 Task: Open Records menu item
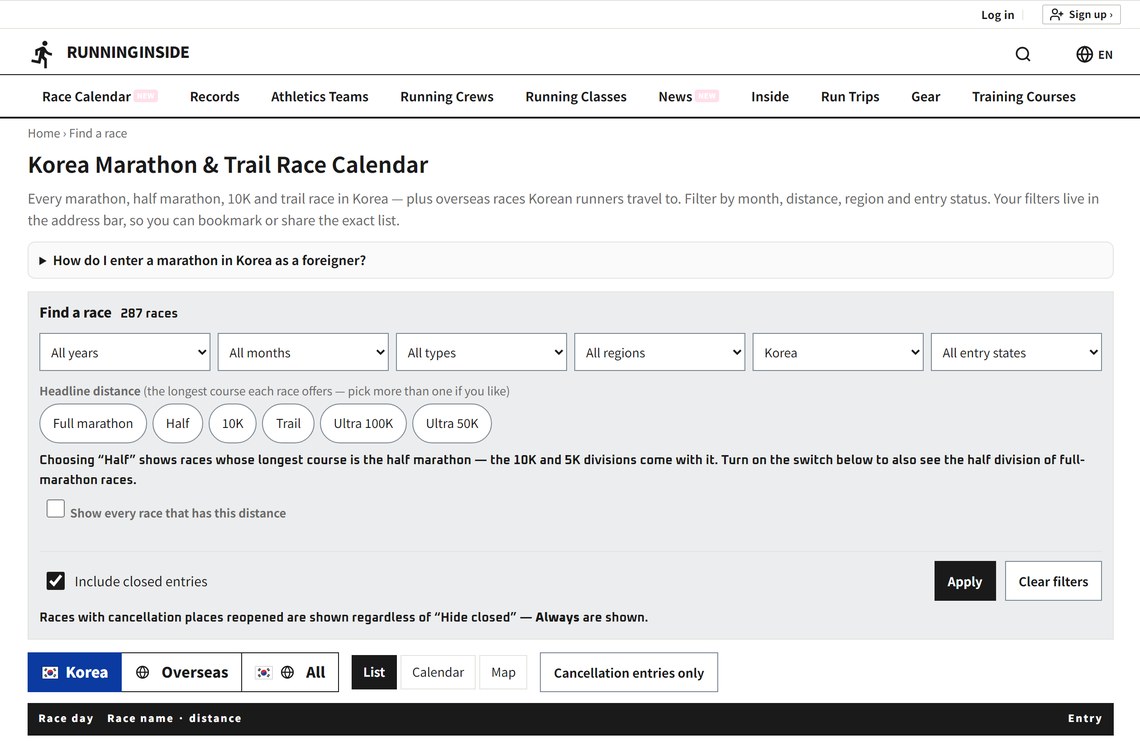pyautogui.click(x=214, y=97)
